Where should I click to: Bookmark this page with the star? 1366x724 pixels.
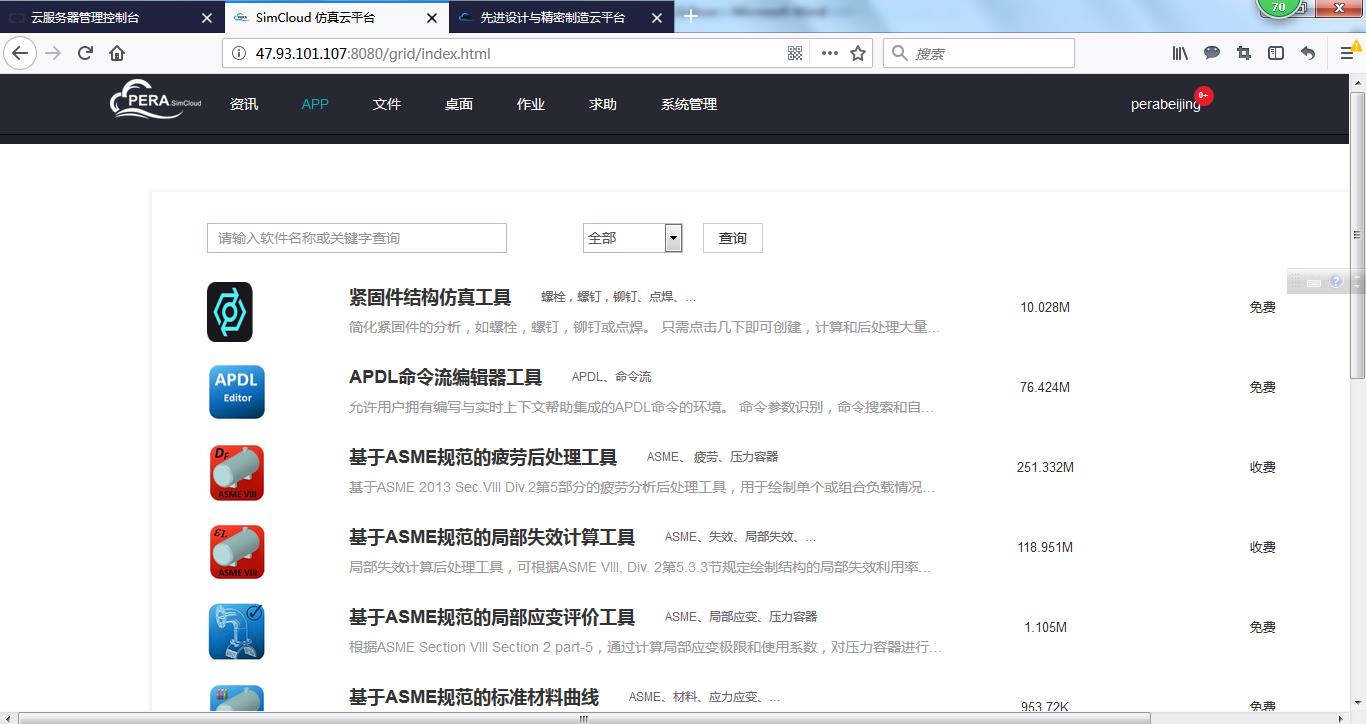point(858,53)
